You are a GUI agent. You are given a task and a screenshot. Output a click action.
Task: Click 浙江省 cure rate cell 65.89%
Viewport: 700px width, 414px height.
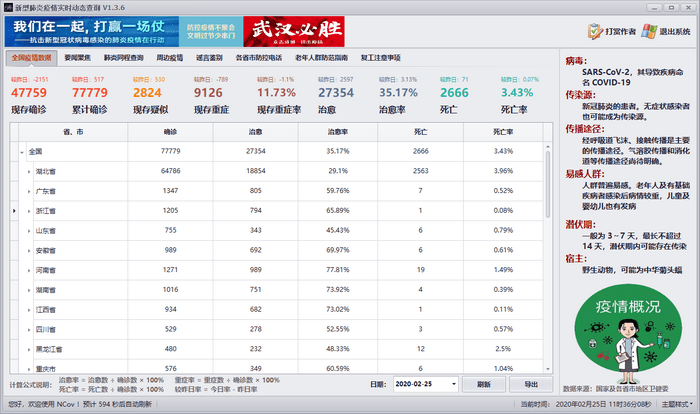click(x=338, y=210)
